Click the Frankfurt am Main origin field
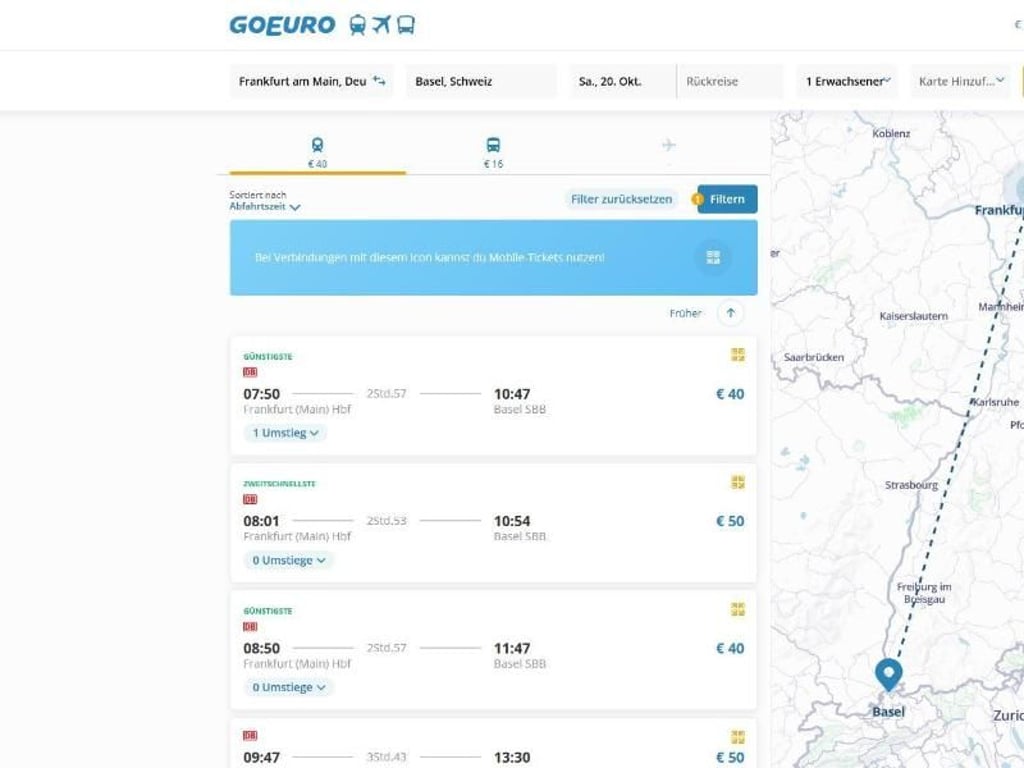1024x768 pixels. [311, 81]
